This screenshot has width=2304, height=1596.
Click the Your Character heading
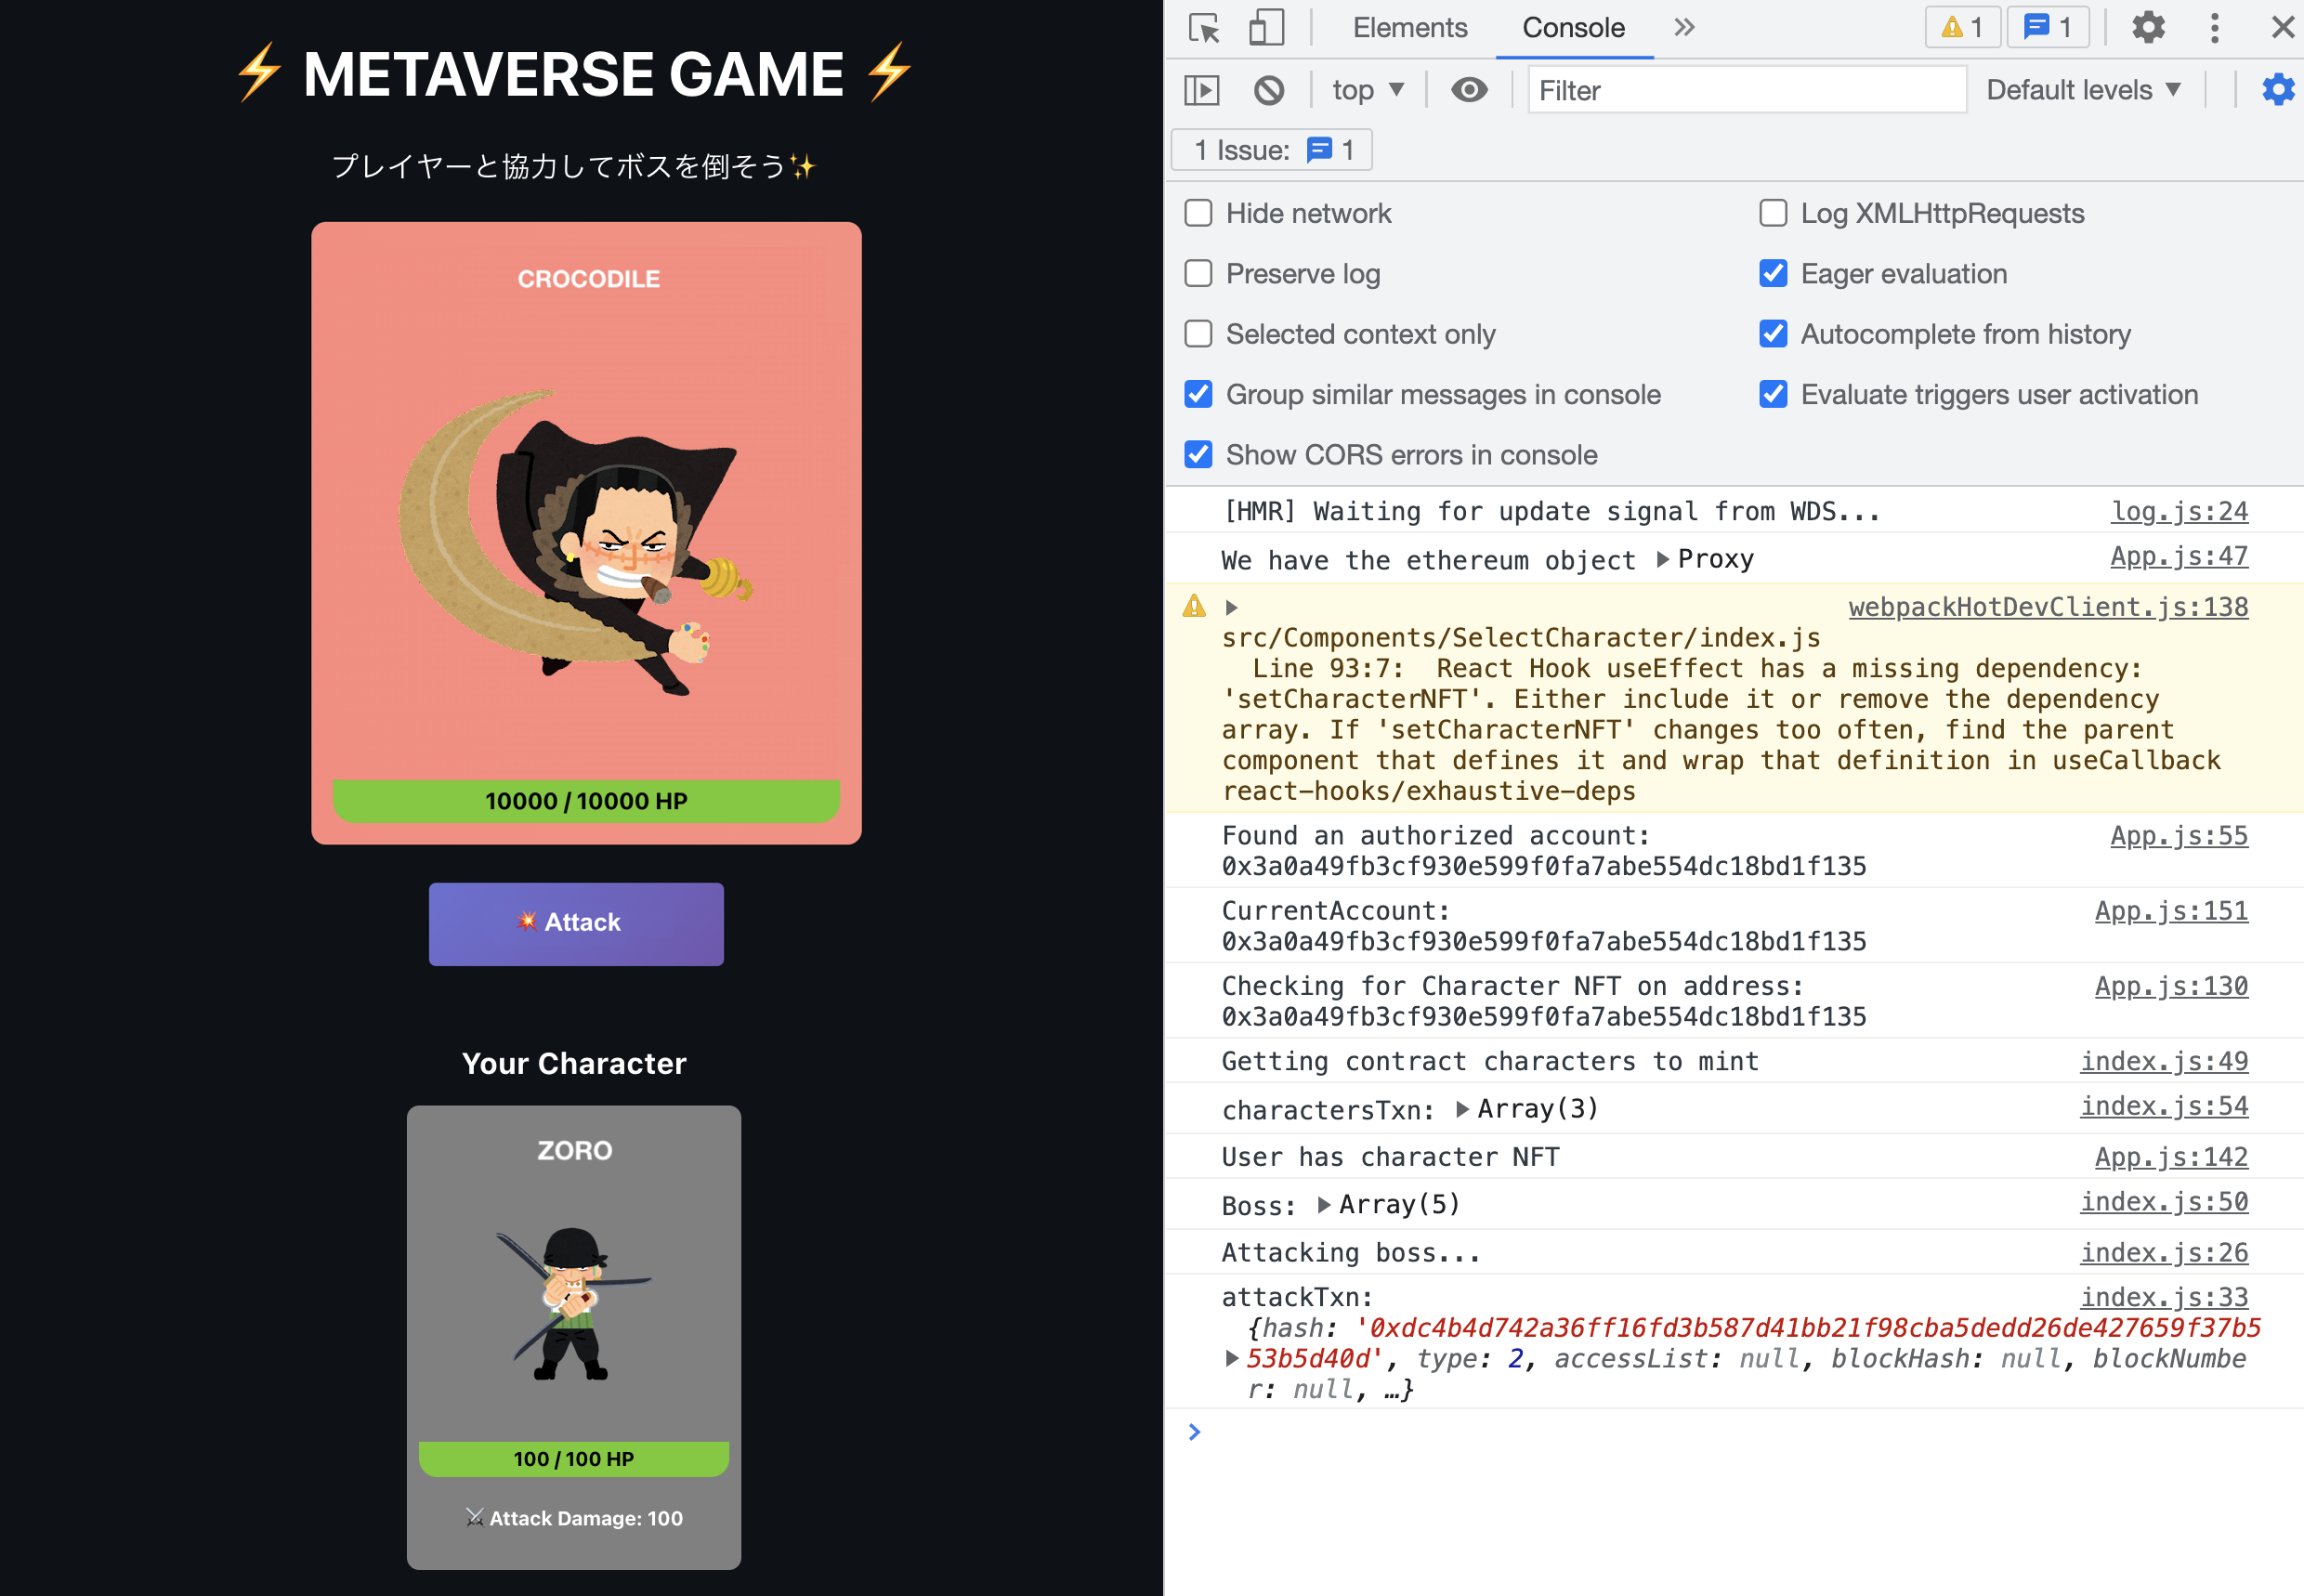(x=574, y=1063)
